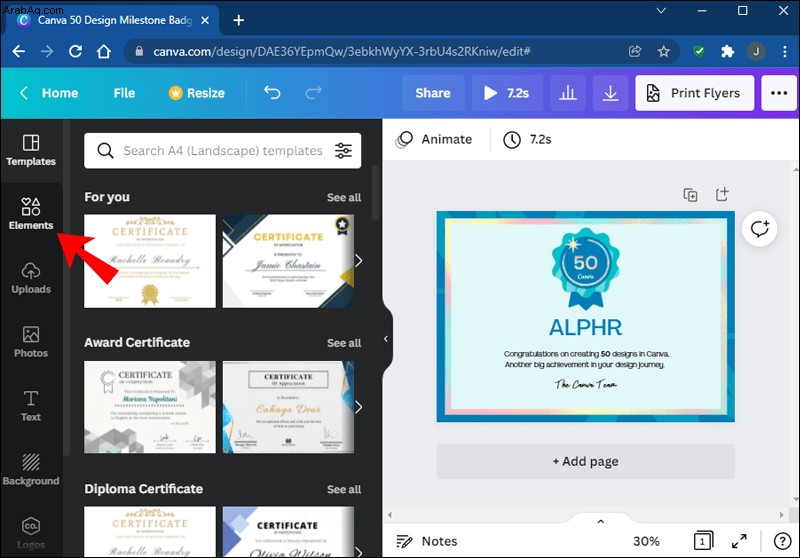Duplicate page using the copy icon
This screenshot has height=558, width=800.
(690, 195)
